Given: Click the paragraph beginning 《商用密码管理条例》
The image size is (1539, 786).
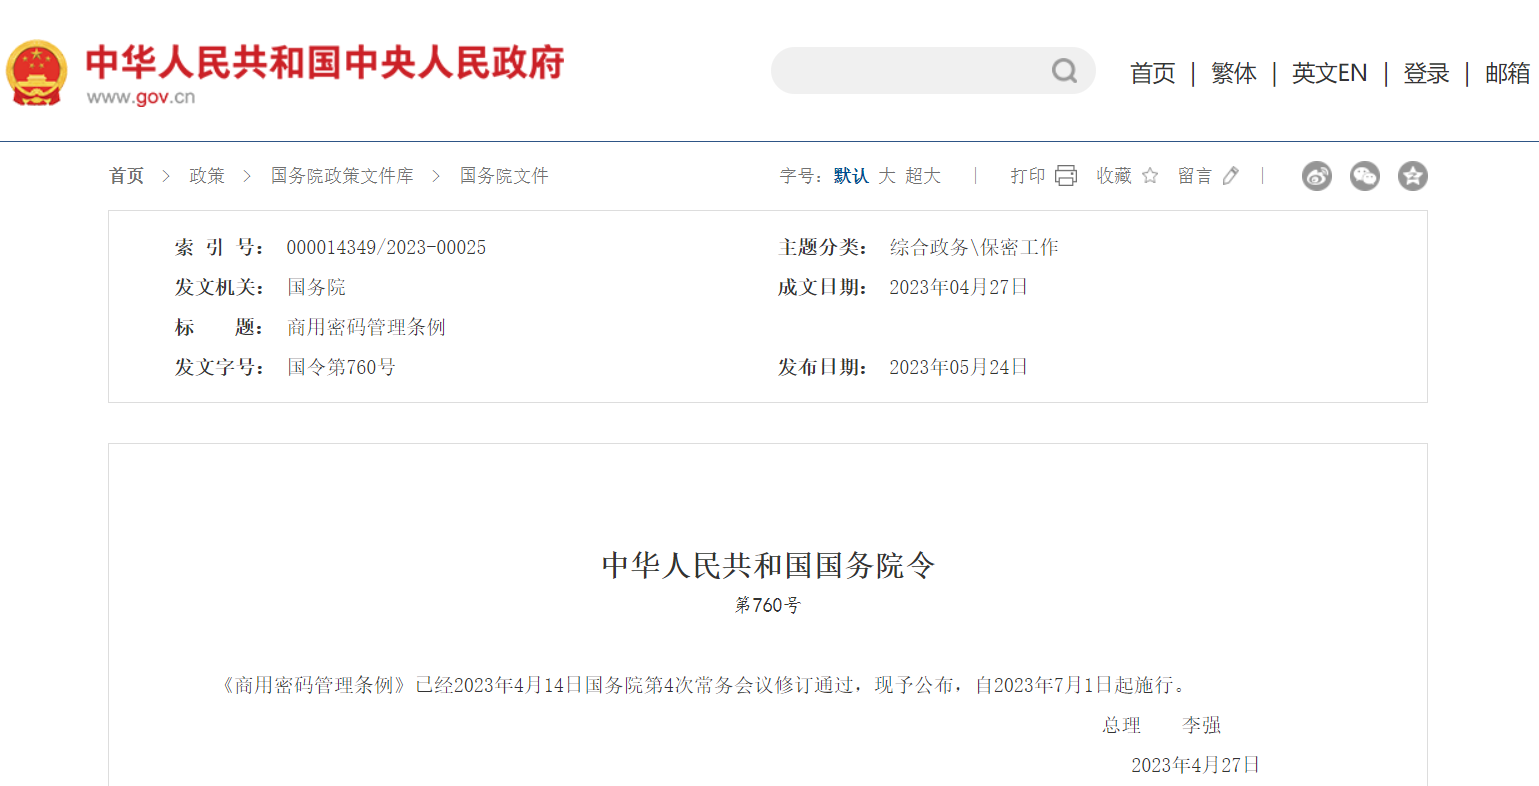Looking at the screenshot, I should point(703,686).
